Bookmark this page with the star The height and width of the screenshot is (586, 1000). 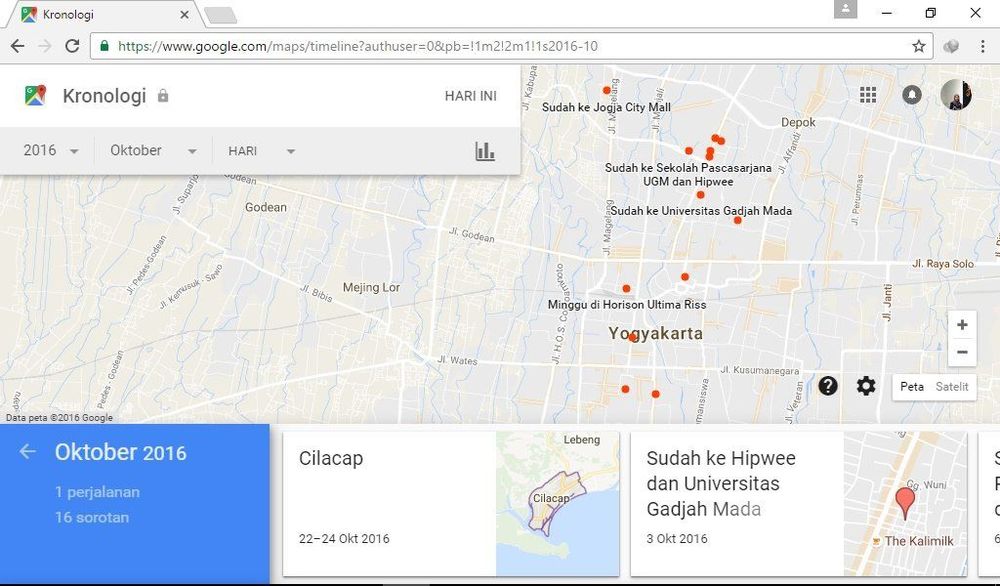tap(918, 46)
